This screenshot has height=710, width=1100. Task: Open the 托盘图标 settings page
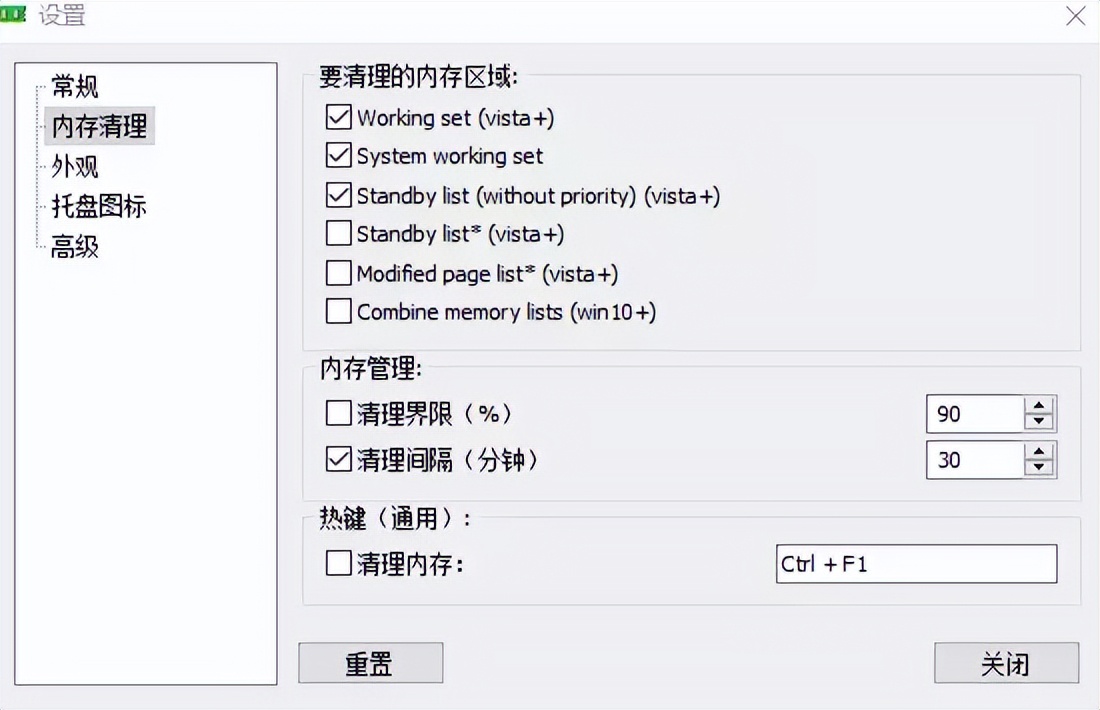point(99,207)
